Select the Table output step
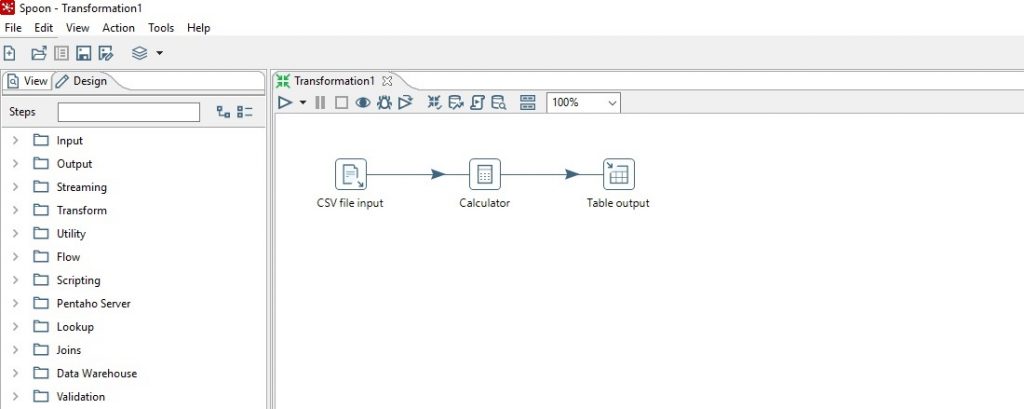Viewport: 1024px width, 409px height. 618,174
